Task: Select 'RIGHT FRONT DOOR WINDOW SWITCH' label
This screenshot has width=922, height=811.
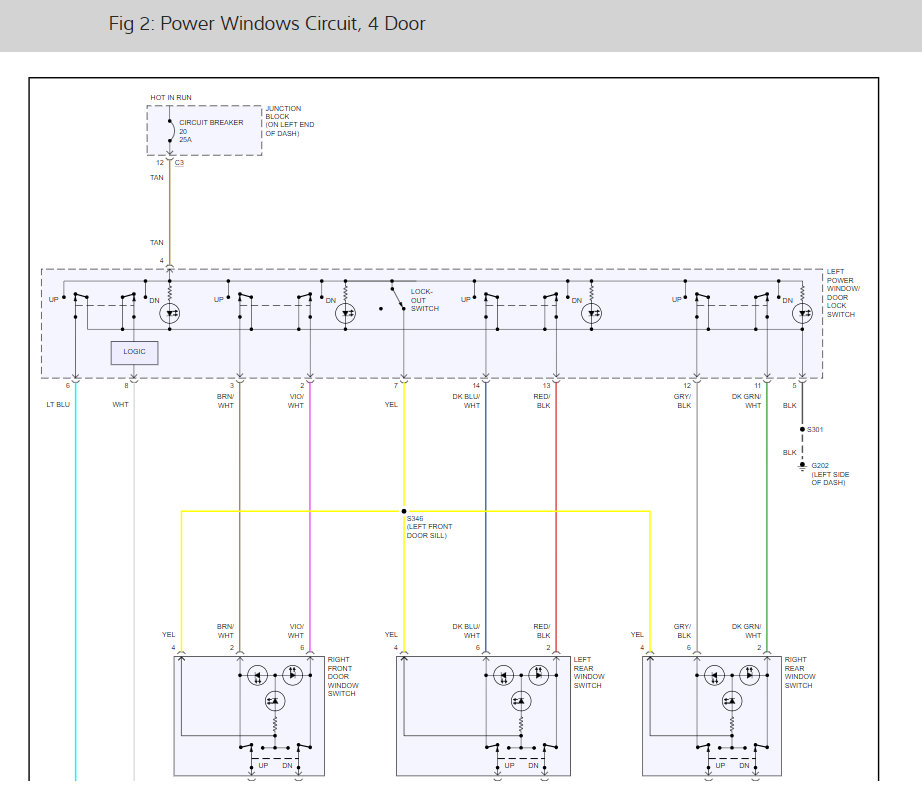Action: pos(343,677)
